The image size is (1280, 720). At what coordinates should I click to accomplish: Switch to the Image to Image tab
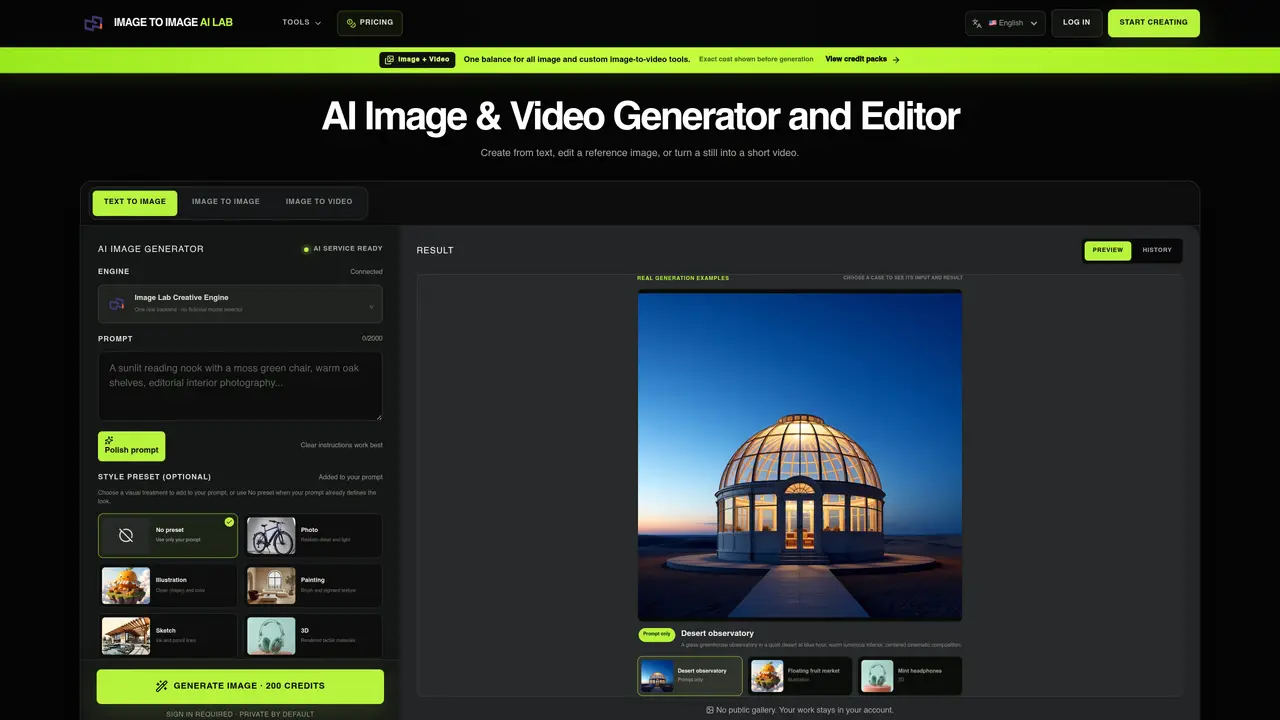point(226,202)
